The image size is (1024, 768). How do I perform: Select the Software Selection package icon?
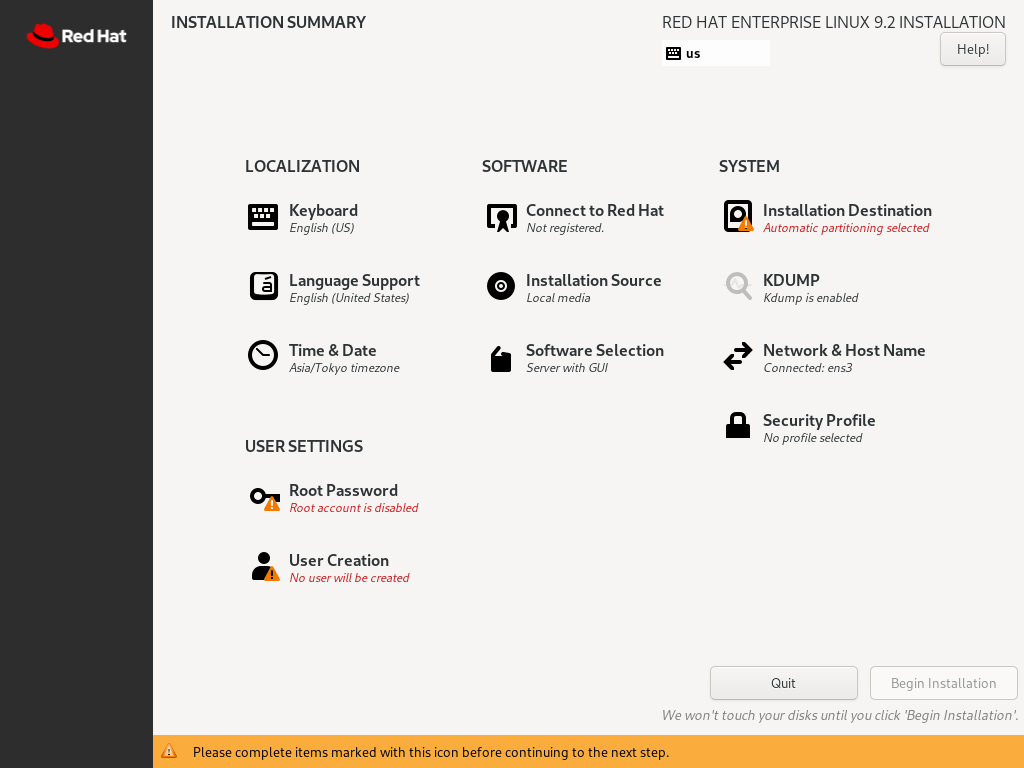(500, 357)
